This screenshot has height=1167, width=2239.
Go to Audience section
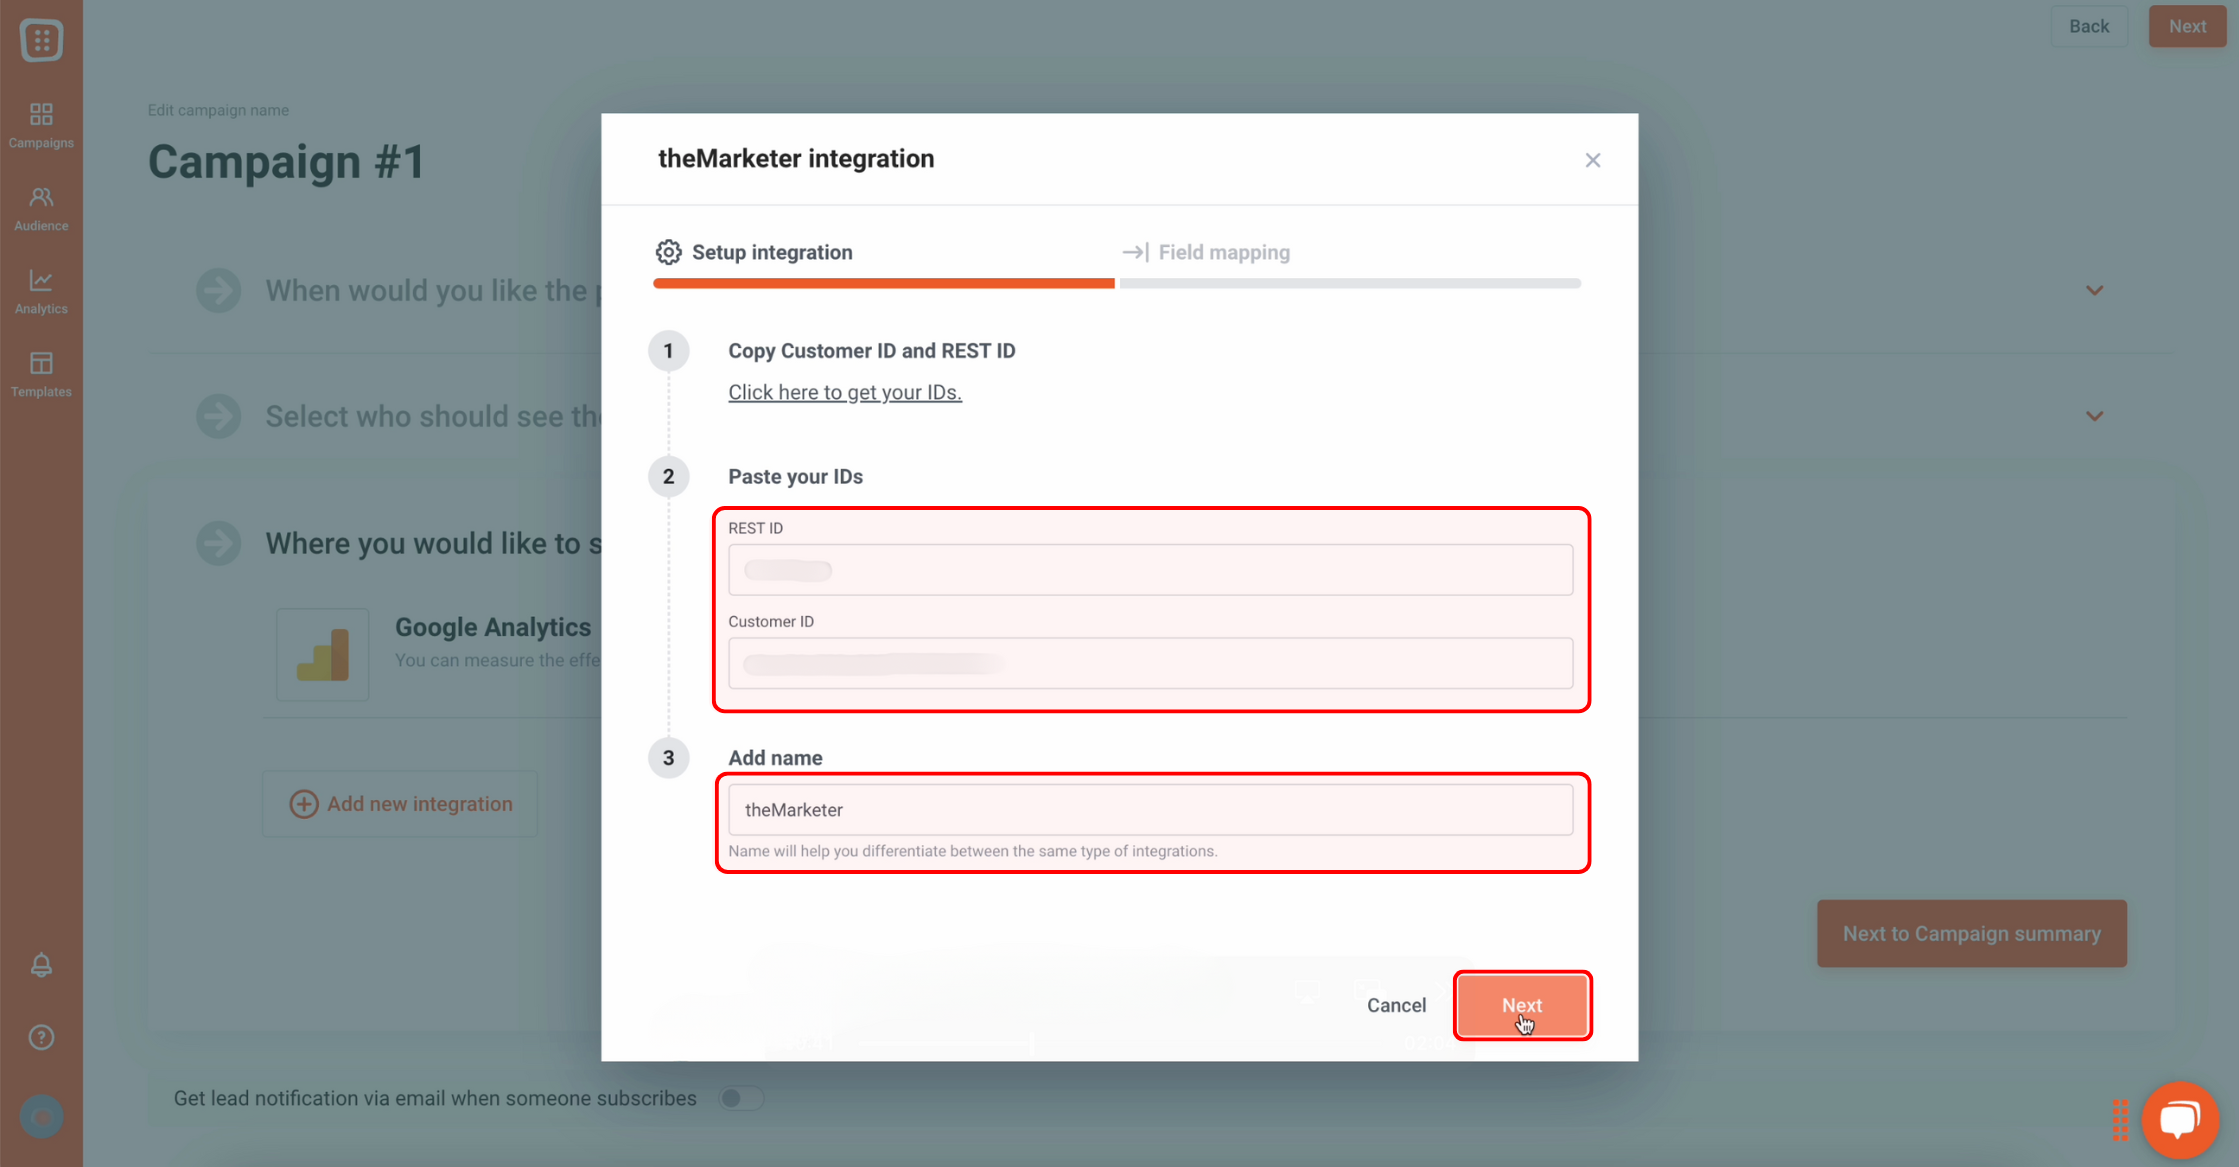click(x=41, y=209)
